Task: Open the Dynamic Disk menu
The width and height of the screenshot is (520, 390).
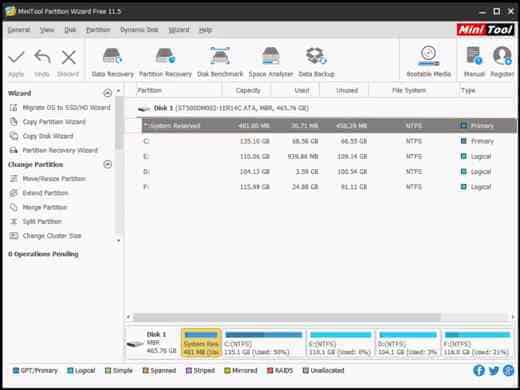Action: [x=139, y=30]
